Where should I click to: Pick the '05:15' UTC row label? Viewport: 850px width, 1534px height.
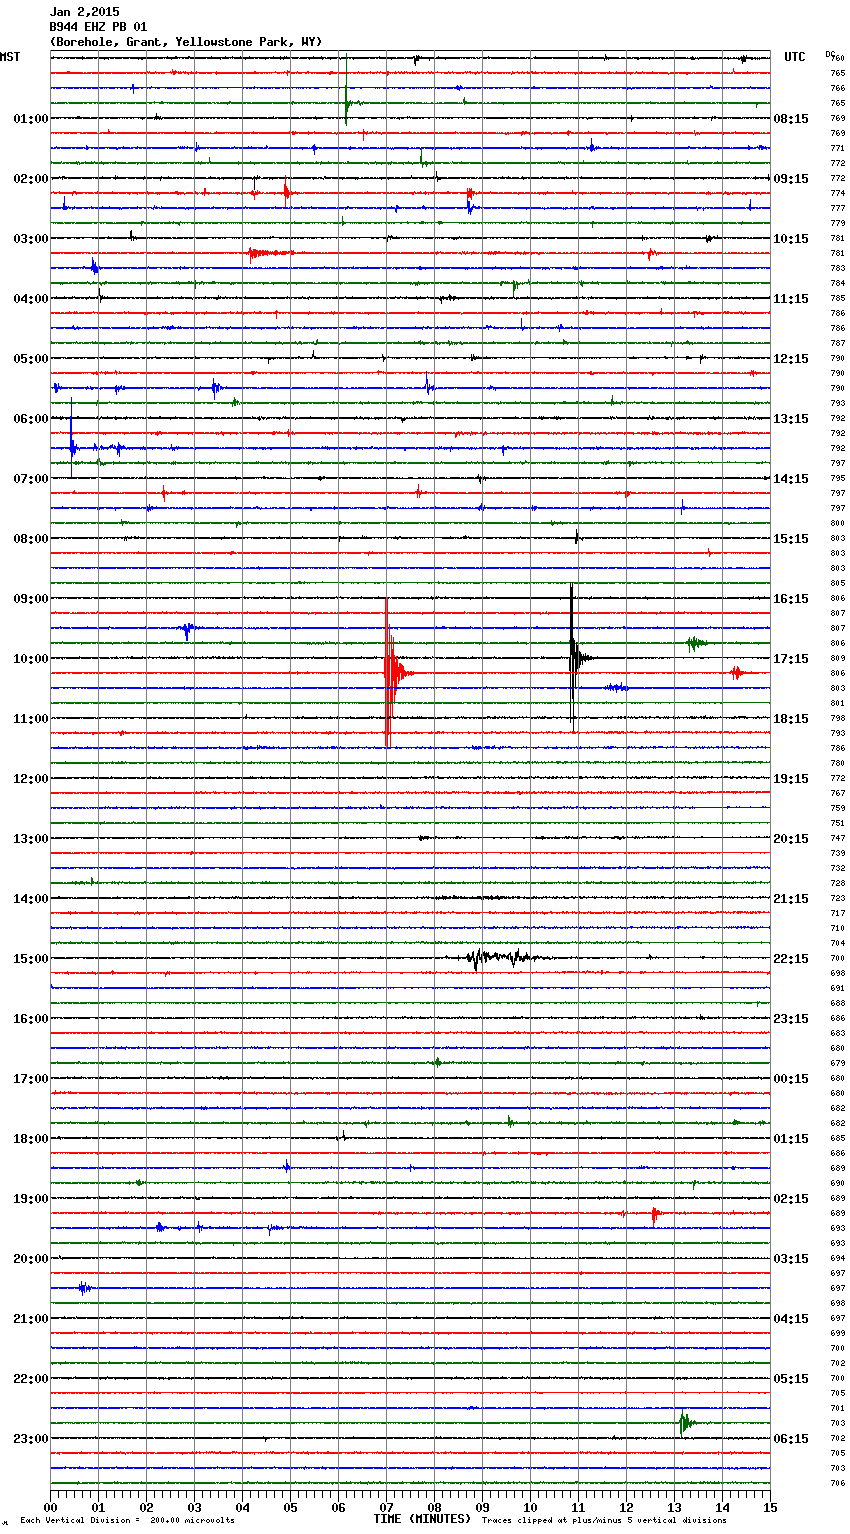[791, 1379]
